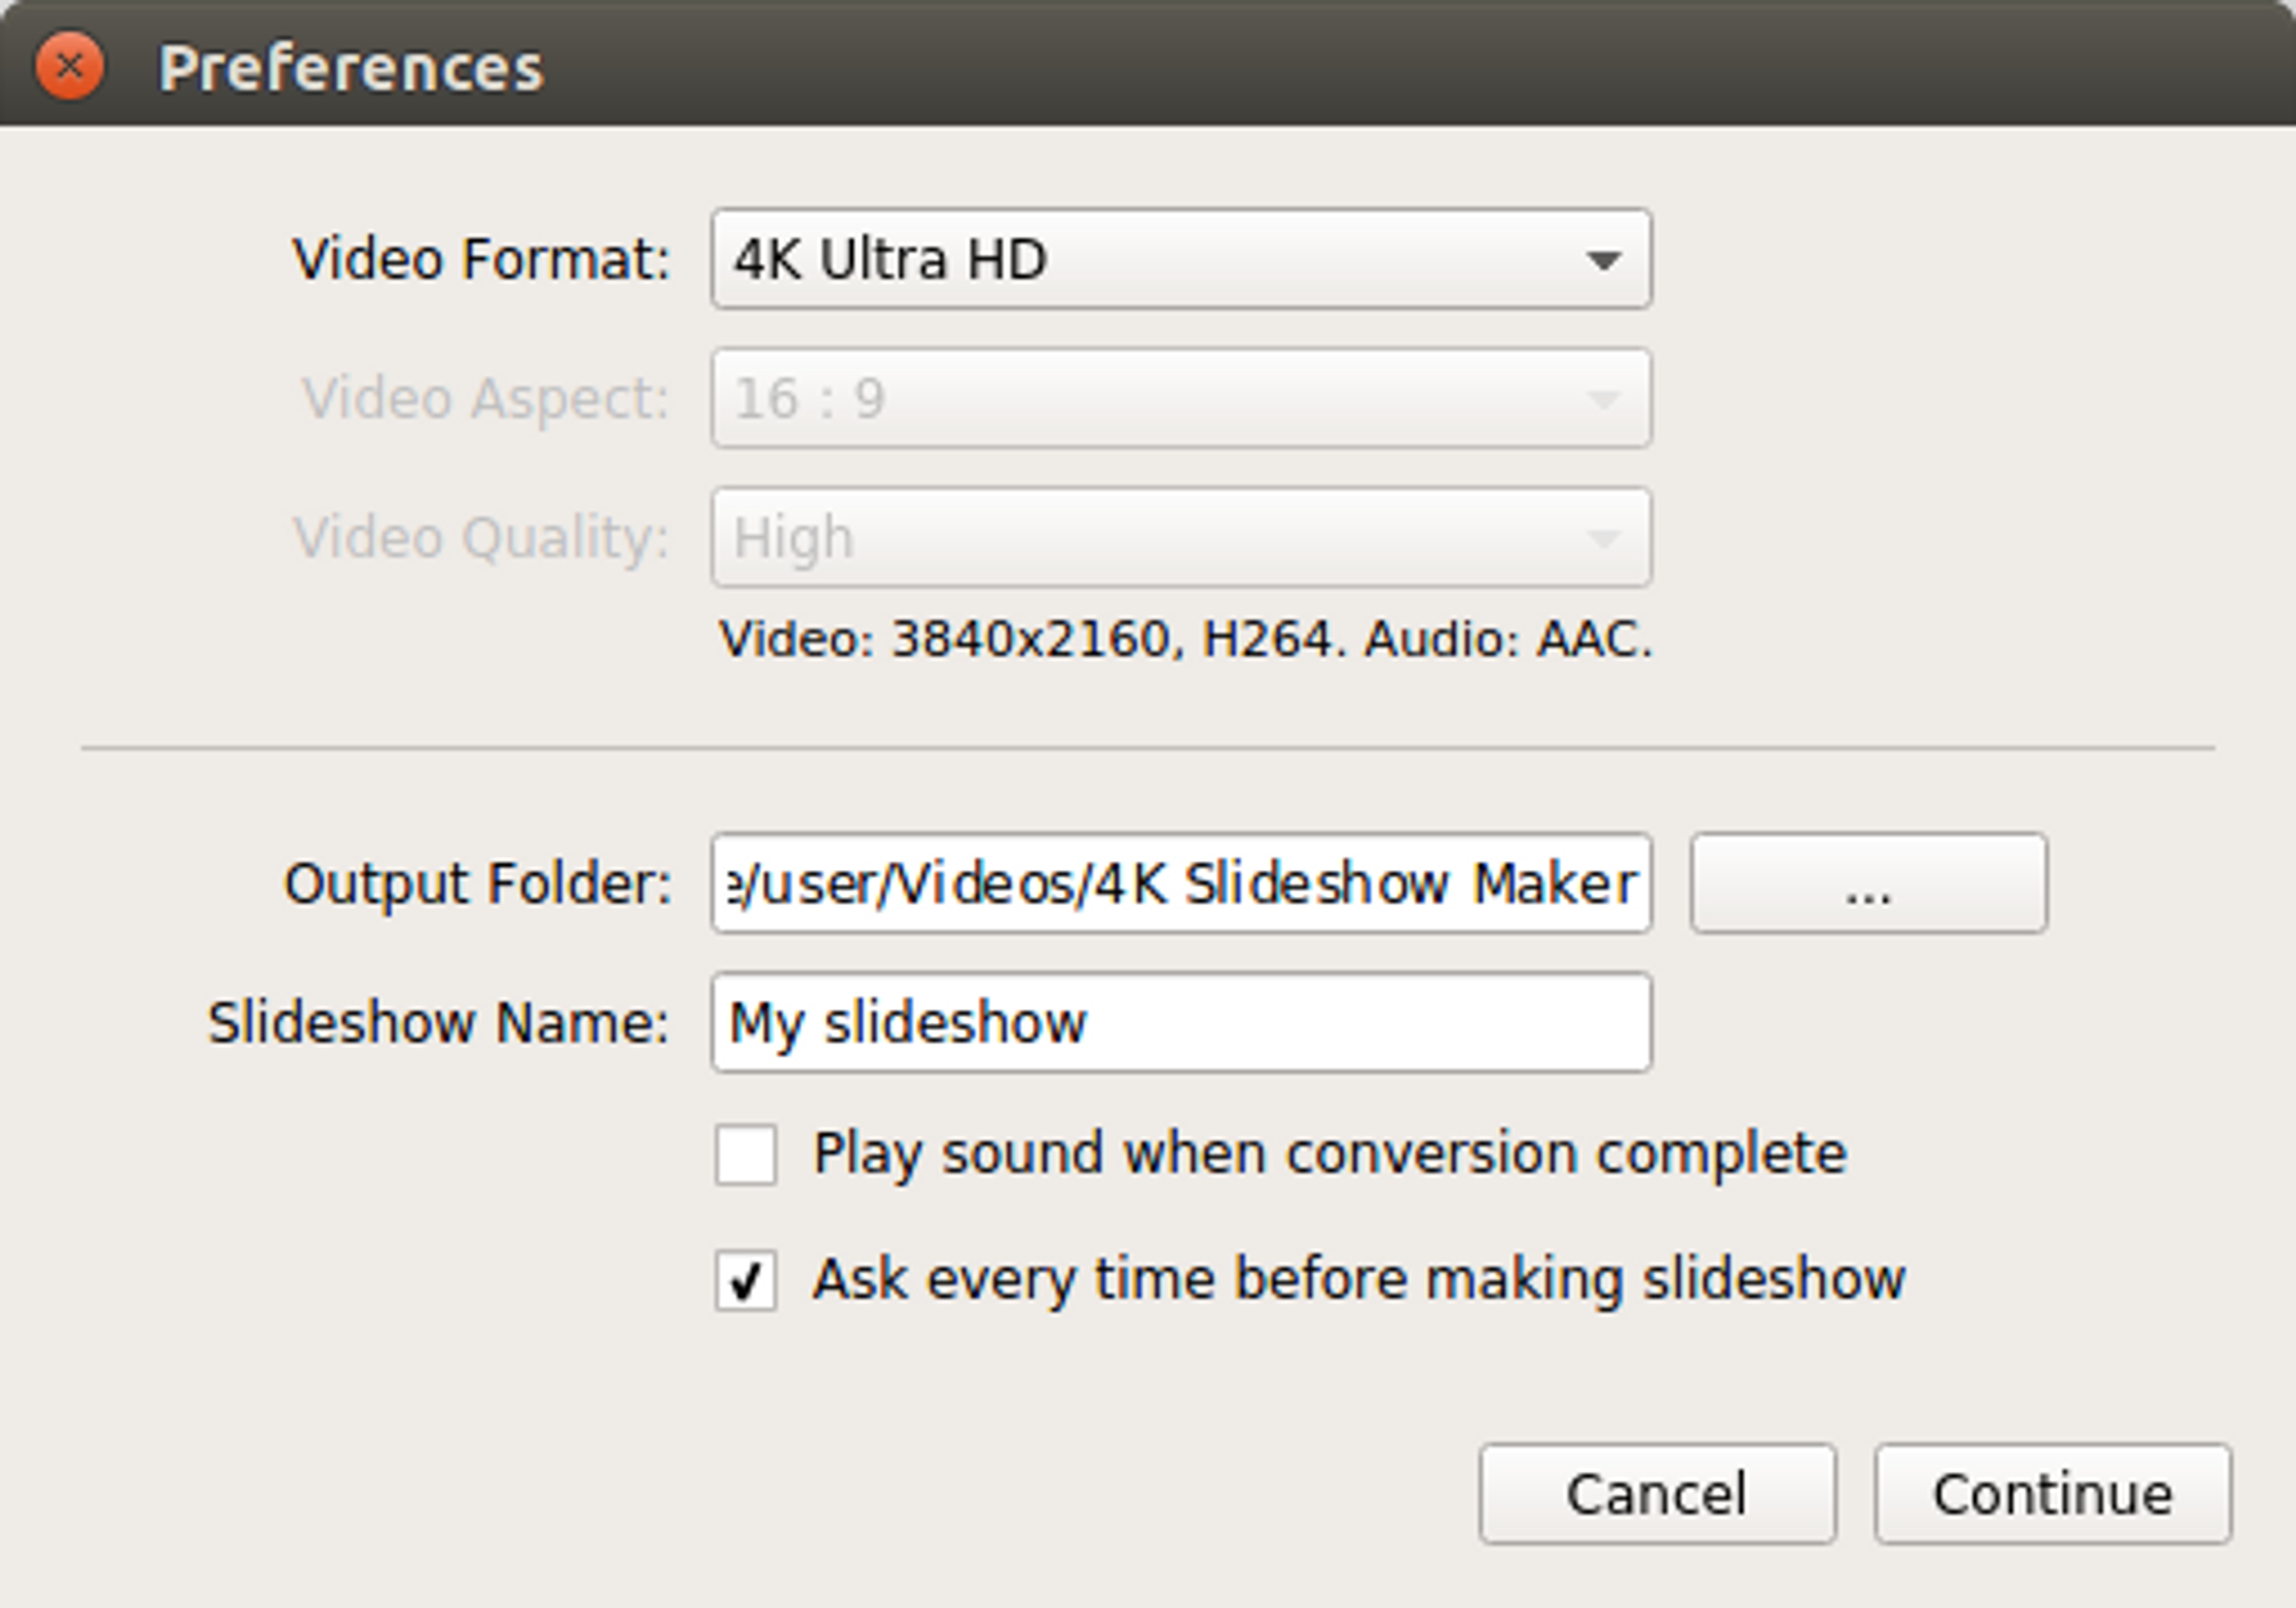Open the Video Format dropdown
Image resolution: width=2296 pixels, height=1608 pixels.
[1181, 259]
